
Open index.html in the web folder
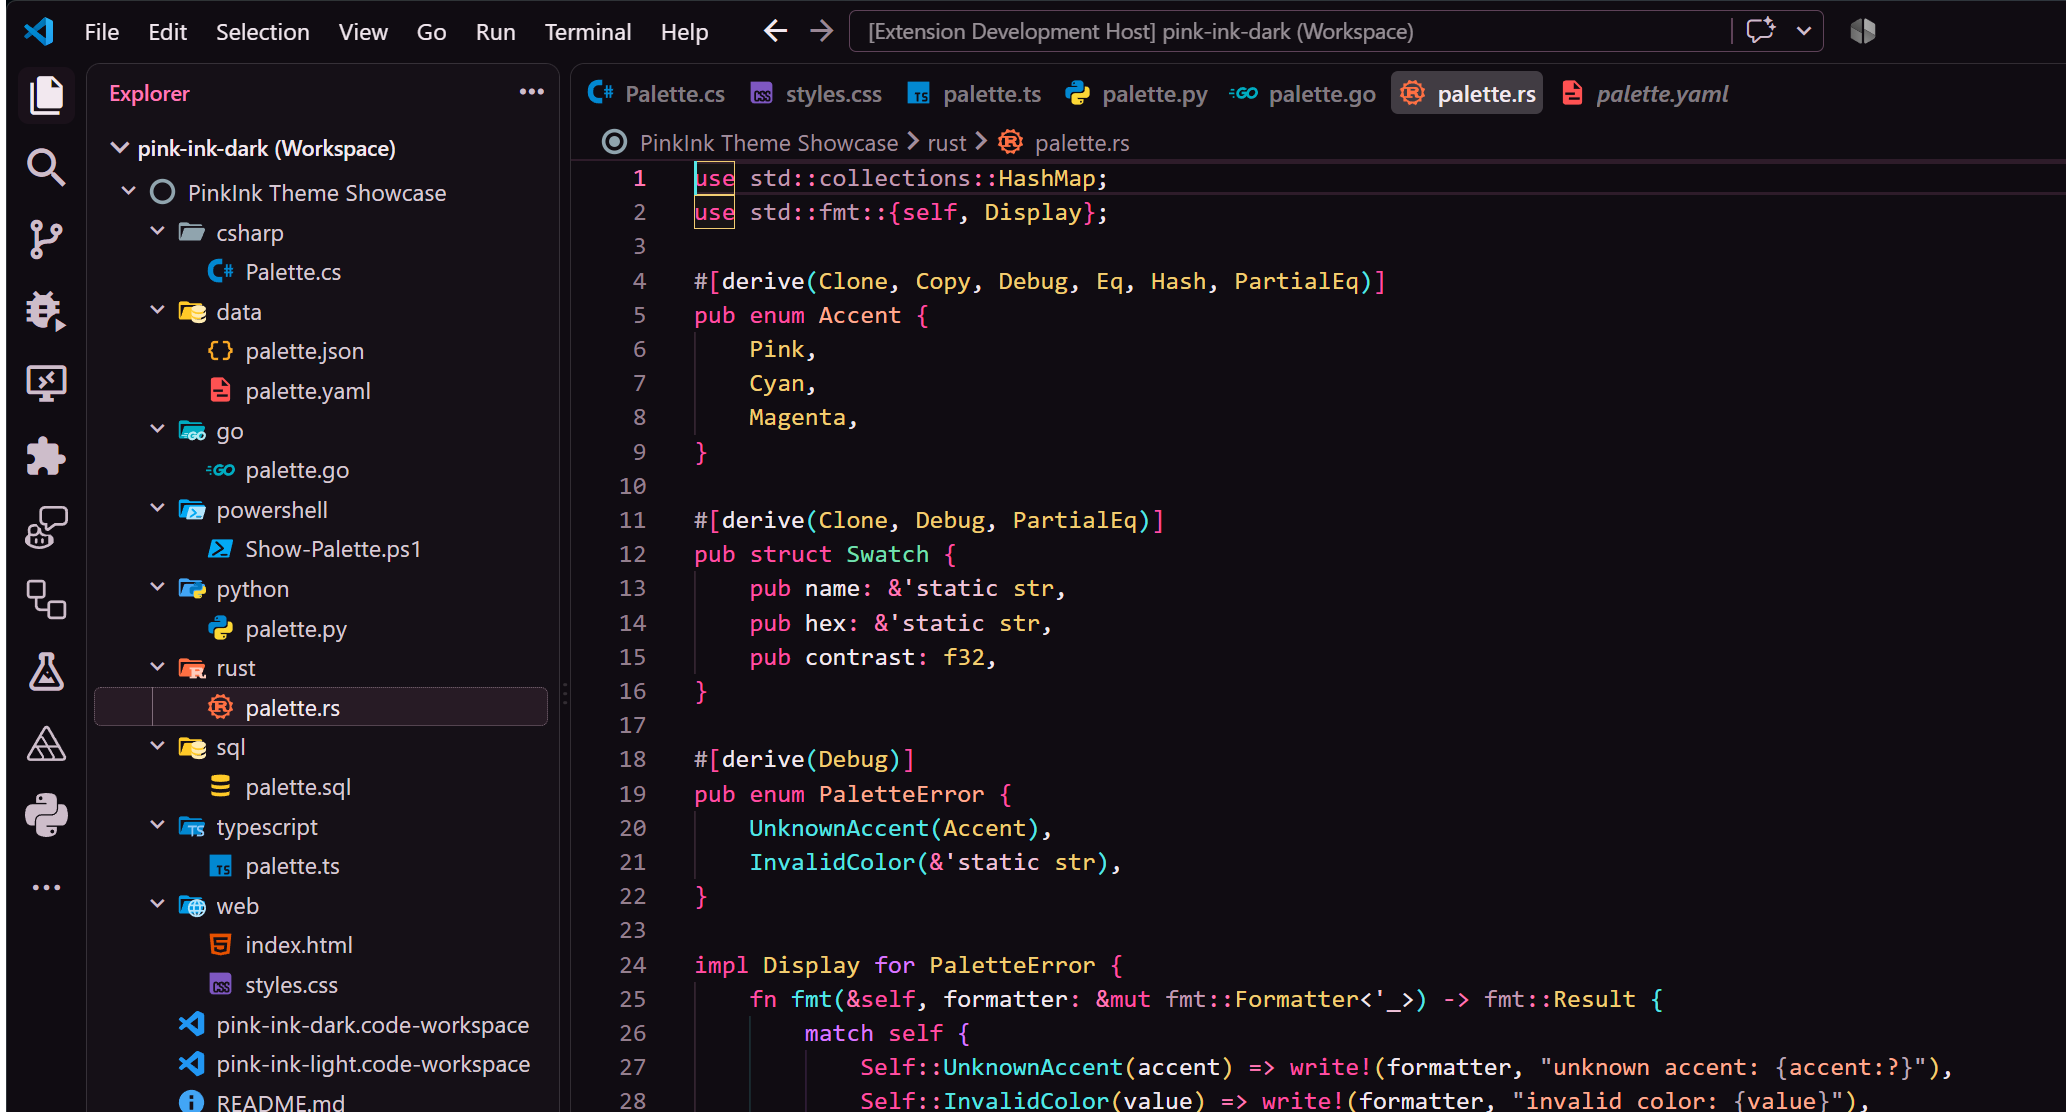coord(298,945)
